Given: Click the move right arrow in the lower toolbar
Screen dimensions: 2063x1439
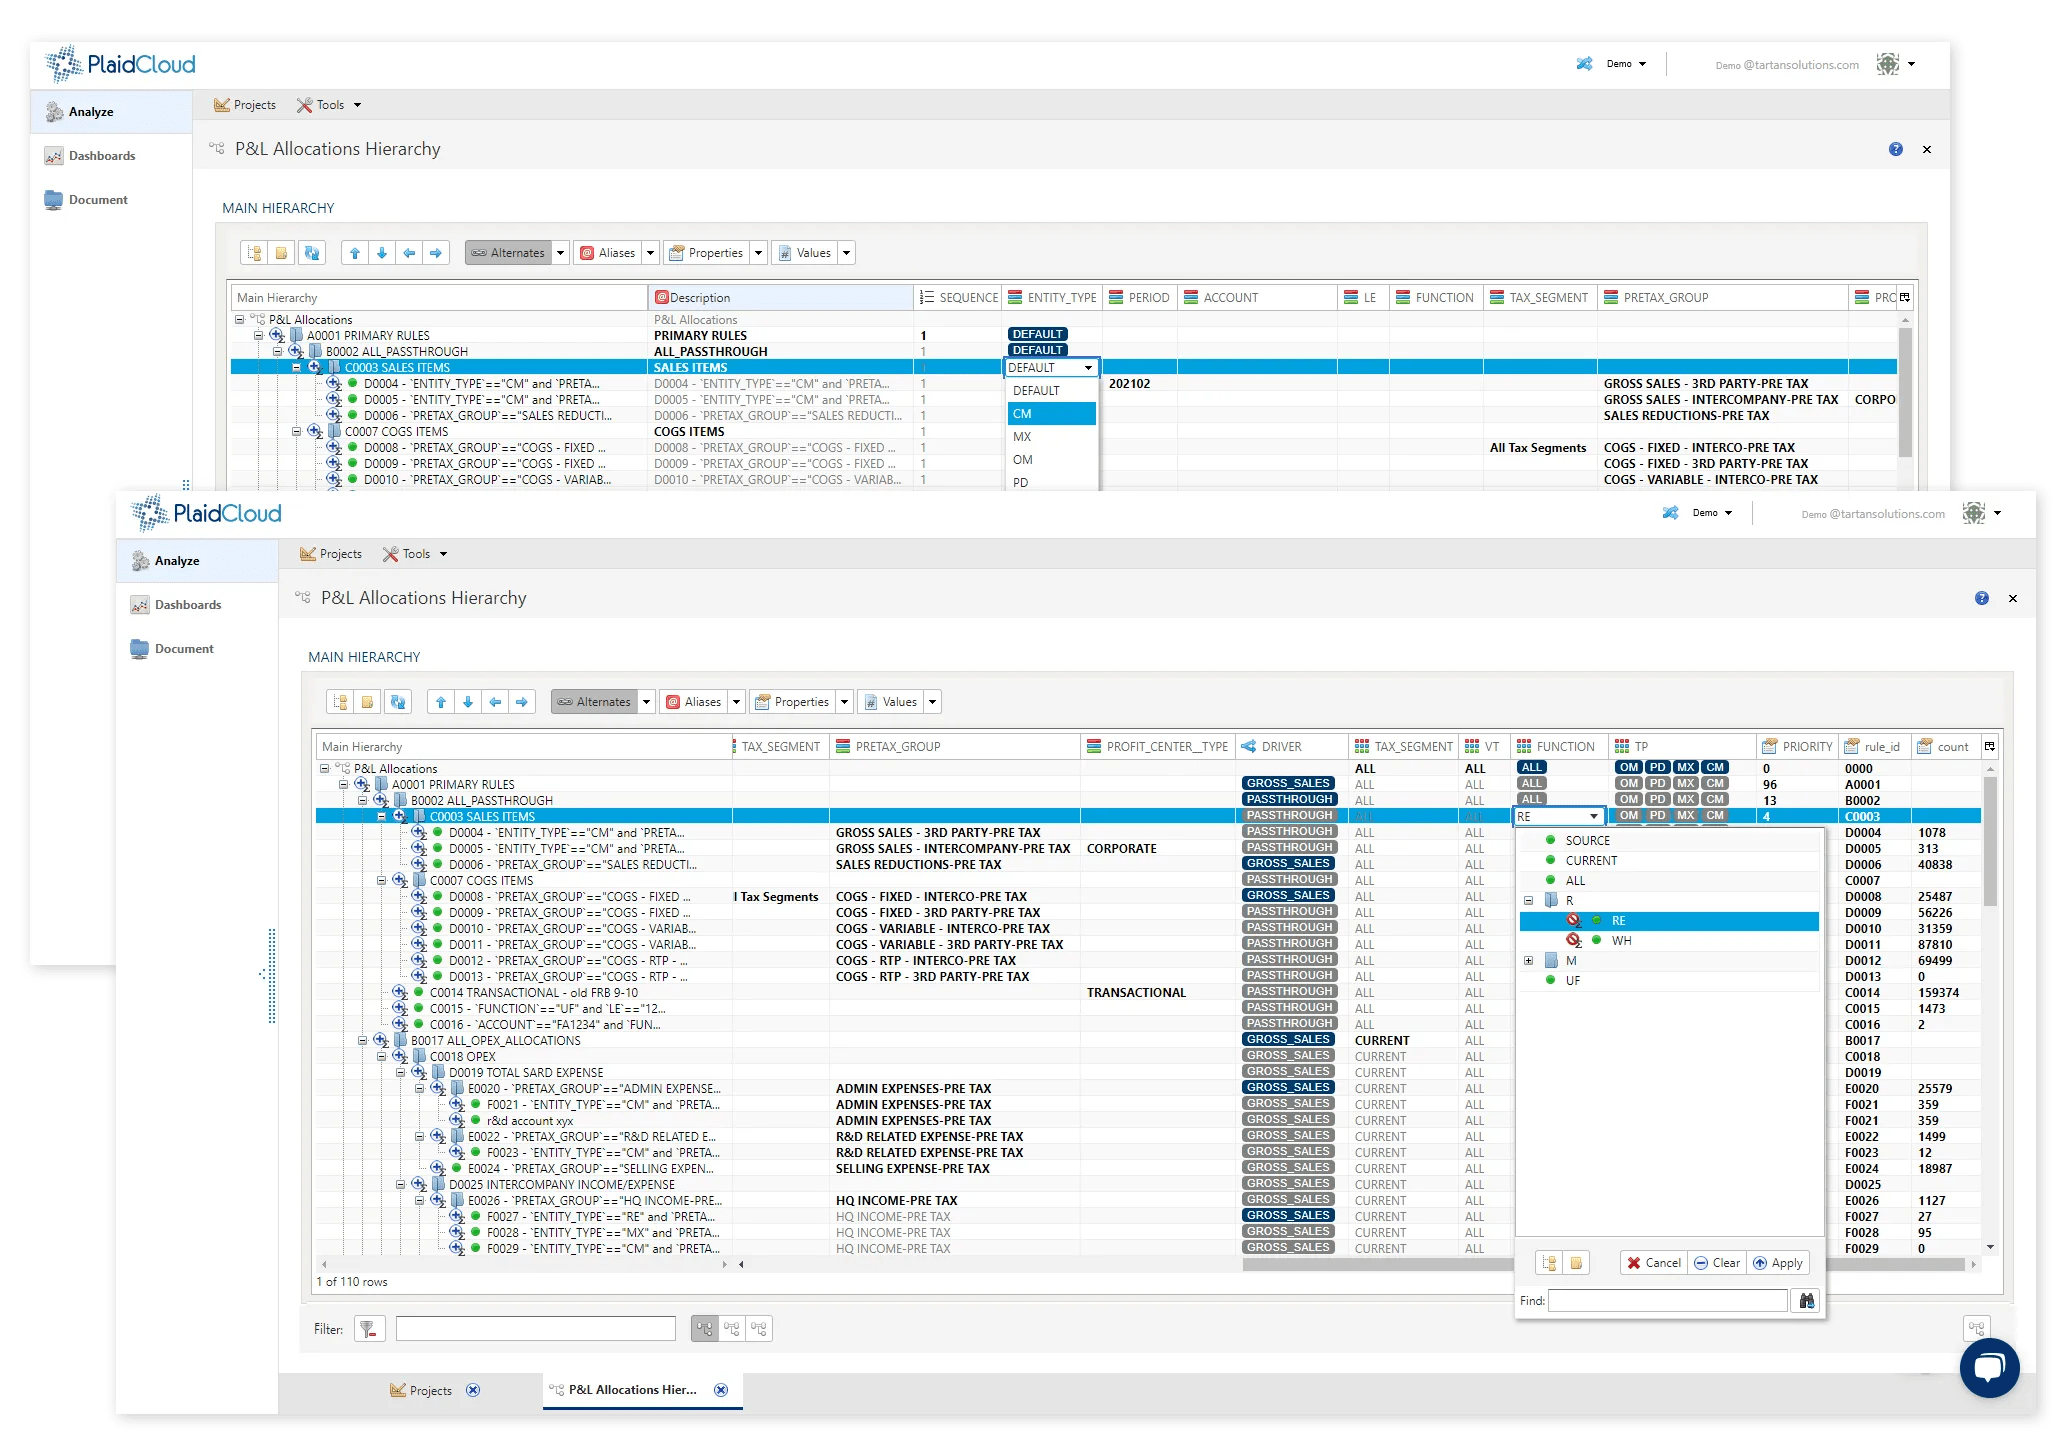Looking at the screenshot, I should (522, 702).
